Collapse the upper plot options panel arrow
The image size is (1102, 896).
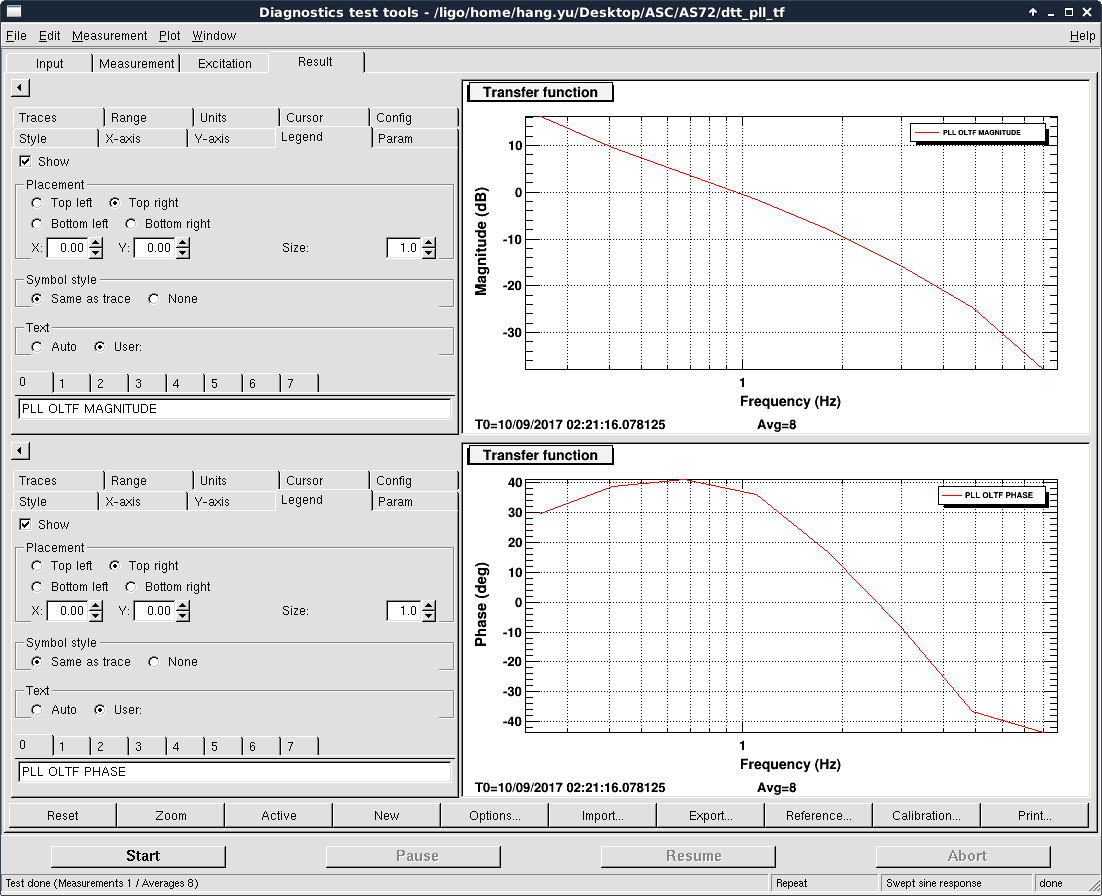click(x=20, y=88)
